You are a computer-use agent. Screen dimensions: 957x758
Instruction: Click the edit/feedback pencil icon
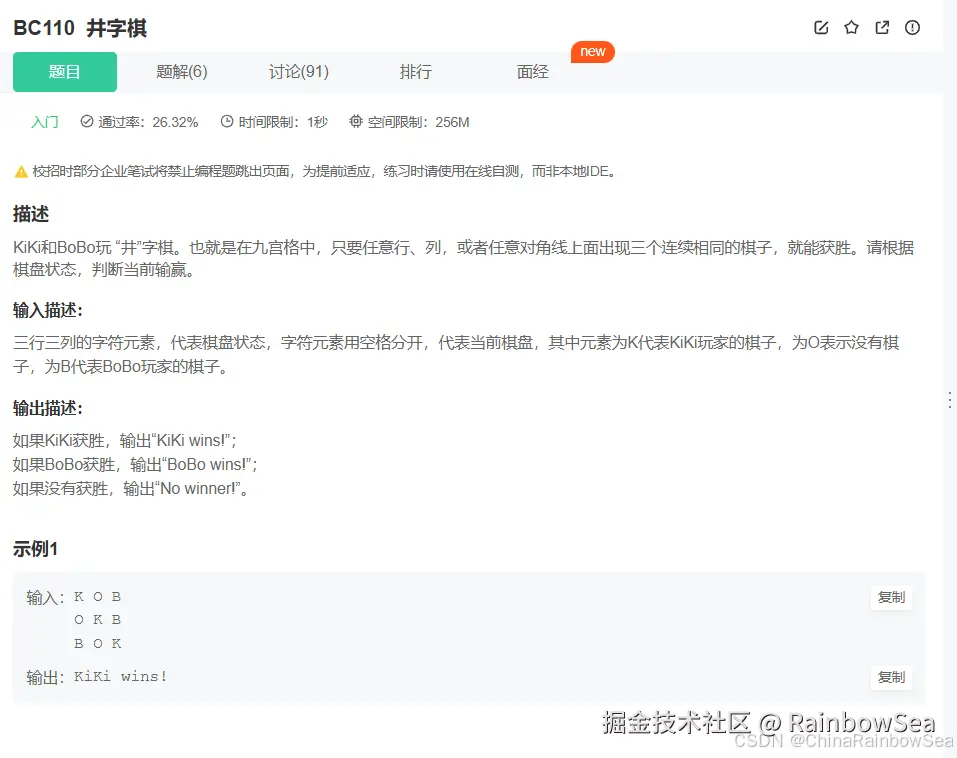820,28
